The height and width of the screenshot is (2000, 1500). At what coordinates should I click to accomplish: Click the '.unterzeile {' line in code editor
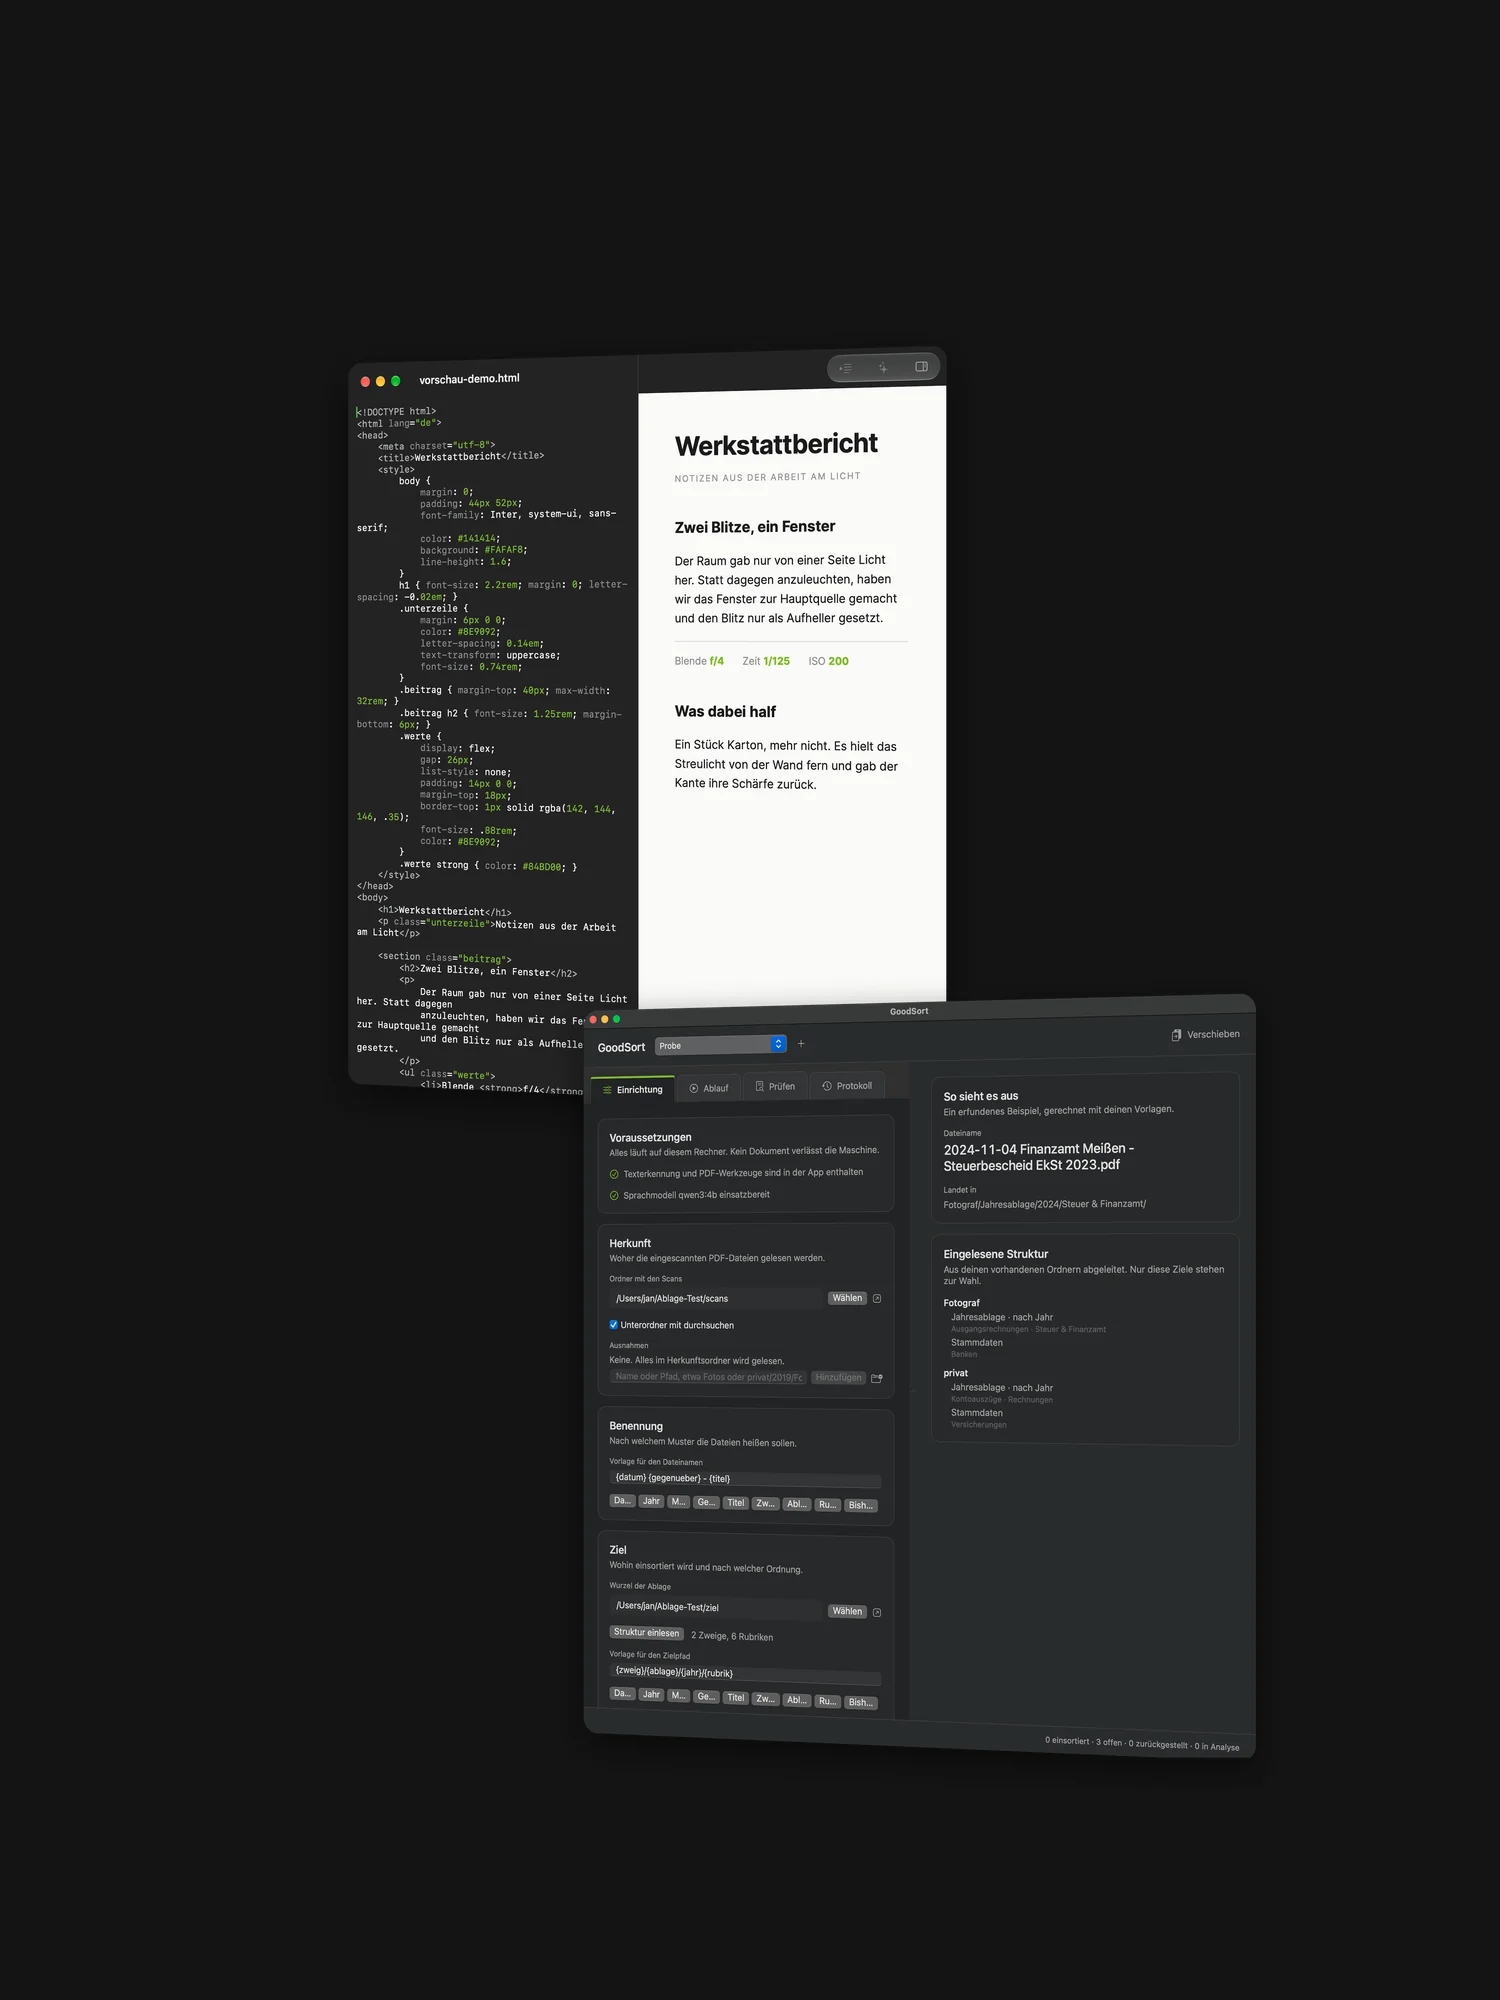pyautogui.click(x=433, y=609)
